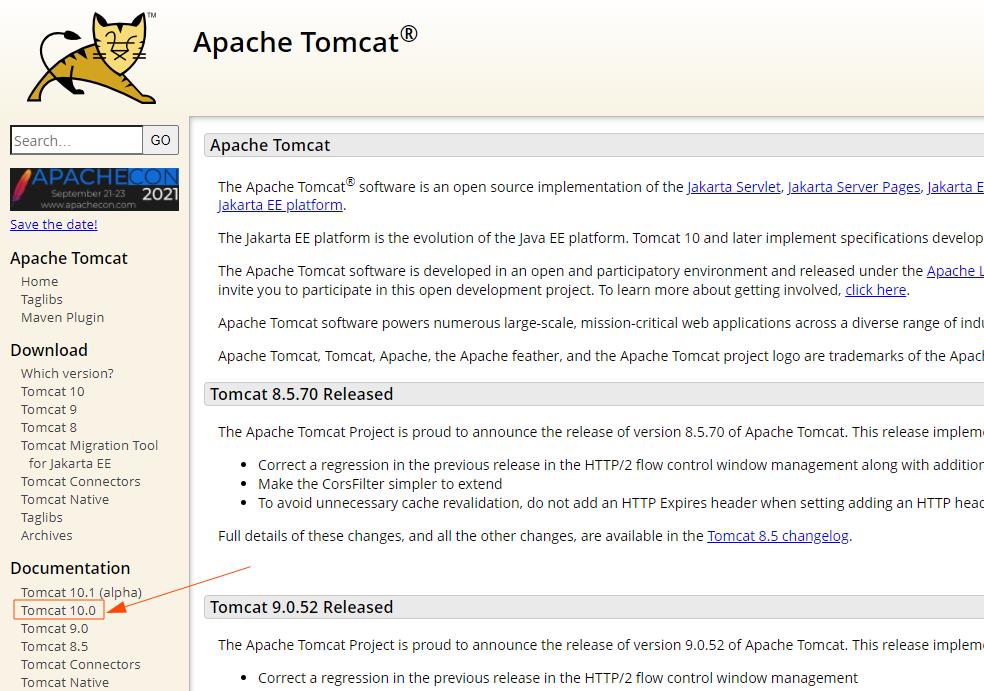Image resolution: width=984 pixels, height=691 pixels.
Task: Open the ApacheCon 2021 banner image
Action: click(x=94, y=189)
